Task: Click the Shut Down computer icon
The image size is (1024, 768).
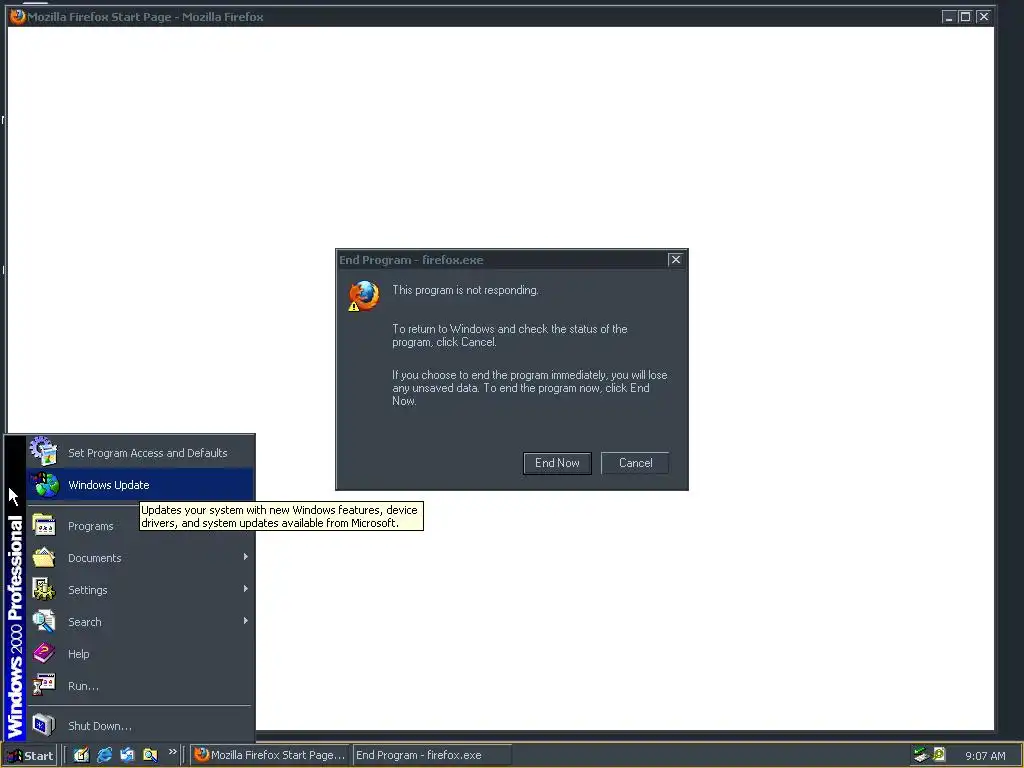Action: tap(44, 725)
